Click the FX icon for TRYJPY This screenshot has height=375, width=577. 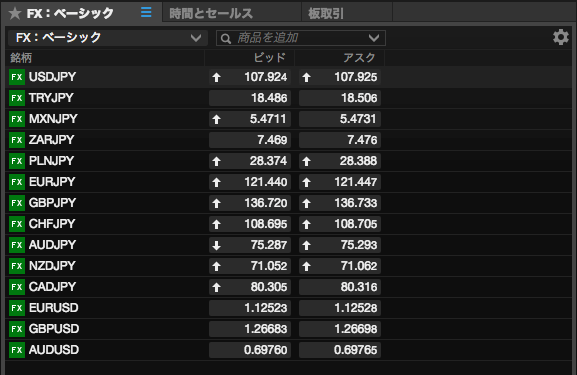tap(17, 98)
